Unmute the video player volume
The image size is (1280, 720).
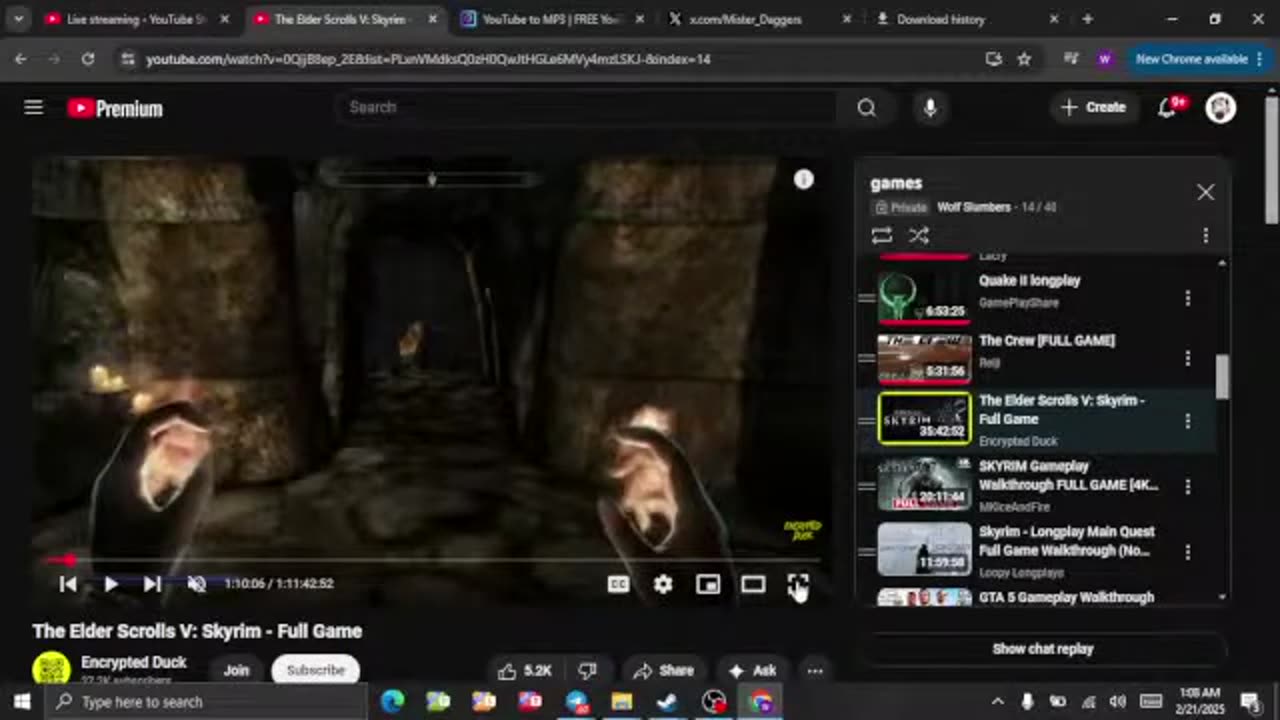[x=196, y=584]
